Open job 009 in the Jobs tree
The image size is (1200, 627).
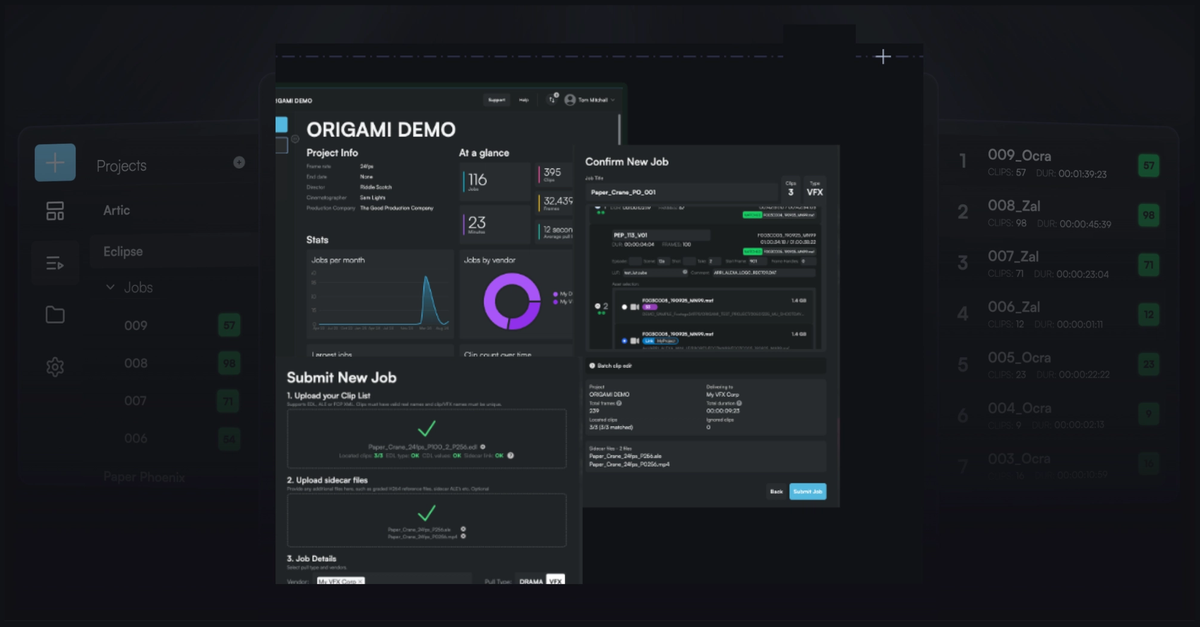pos(136,326)
